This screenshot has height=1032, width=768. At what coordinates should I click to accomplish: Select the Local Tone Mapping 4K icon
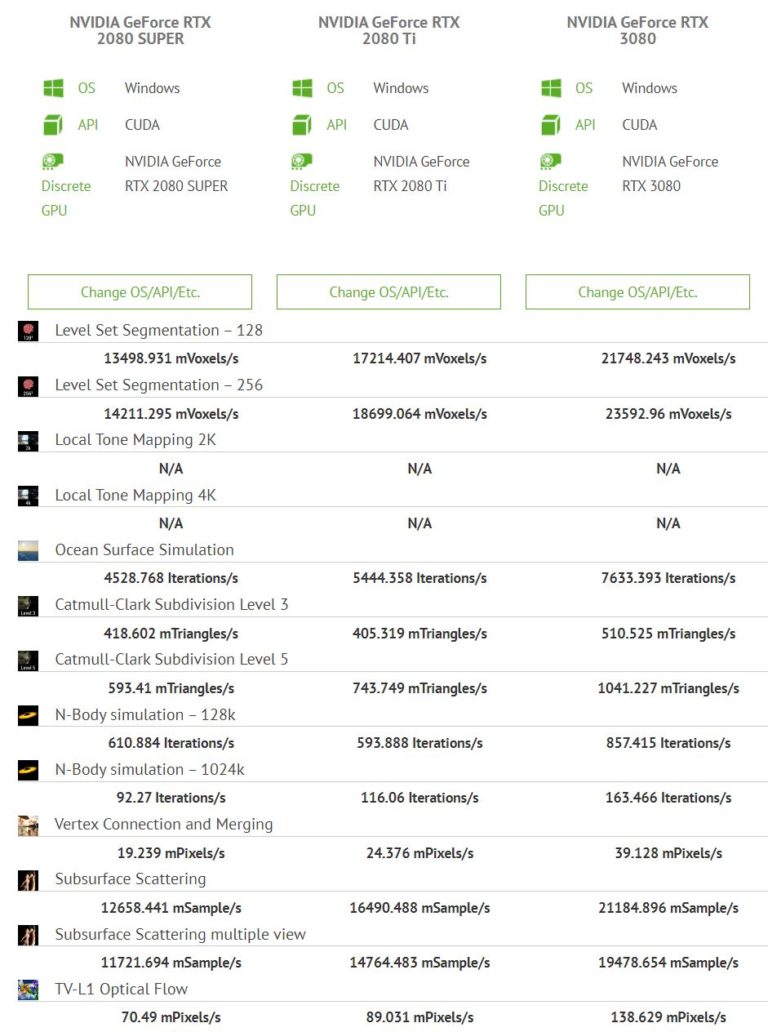(27, 495)
